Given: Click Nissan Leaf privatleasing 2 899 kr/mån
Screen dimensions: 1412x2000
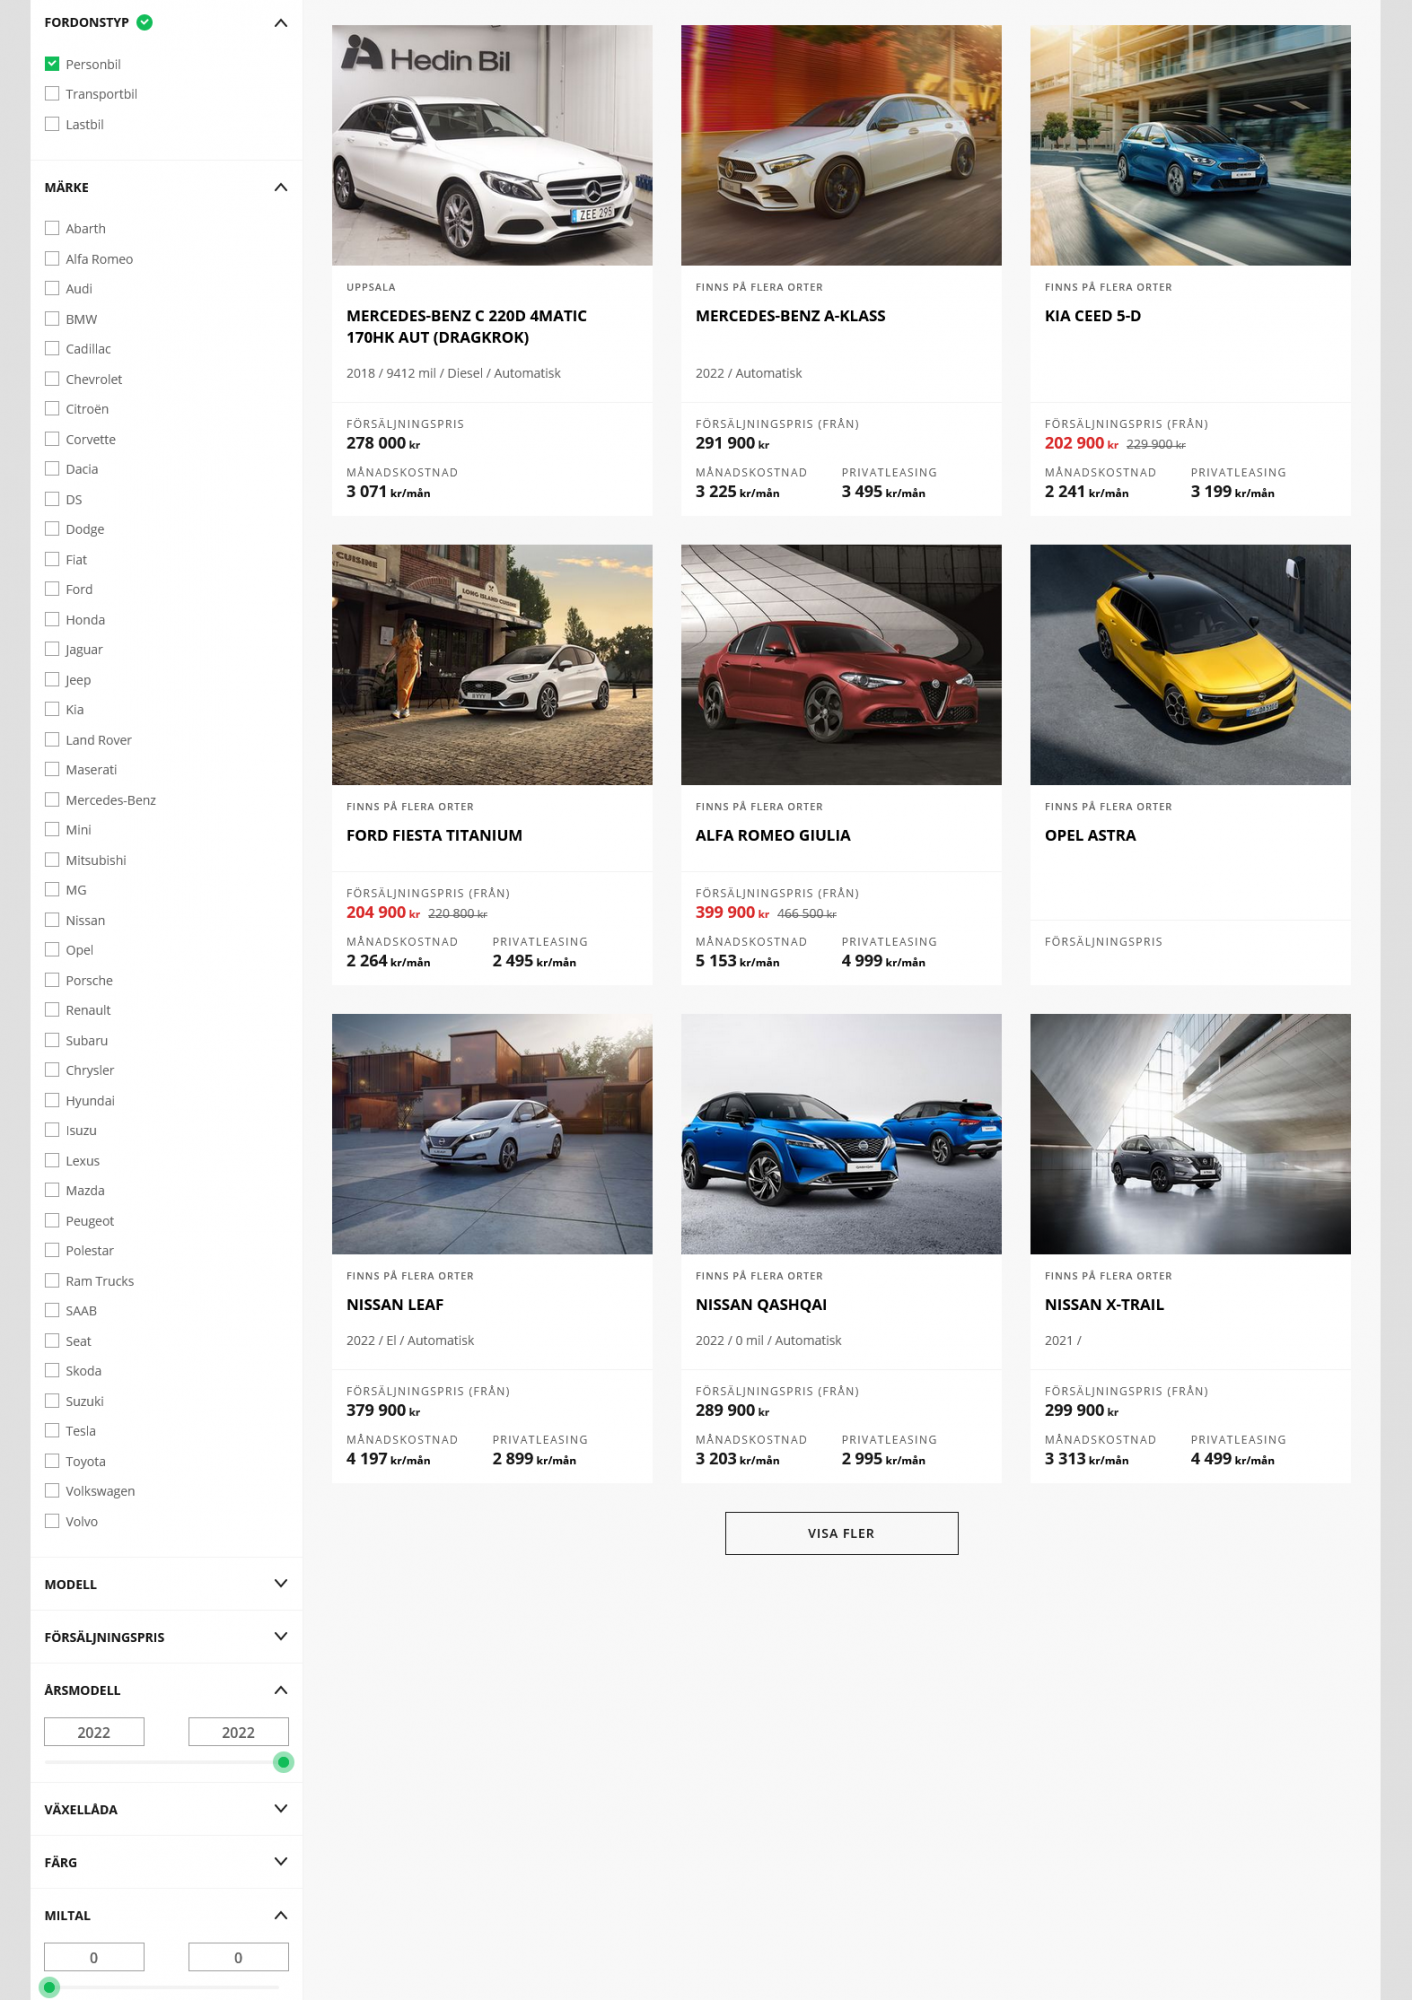Looking at the screenshot, I should tap(534, 1459).
